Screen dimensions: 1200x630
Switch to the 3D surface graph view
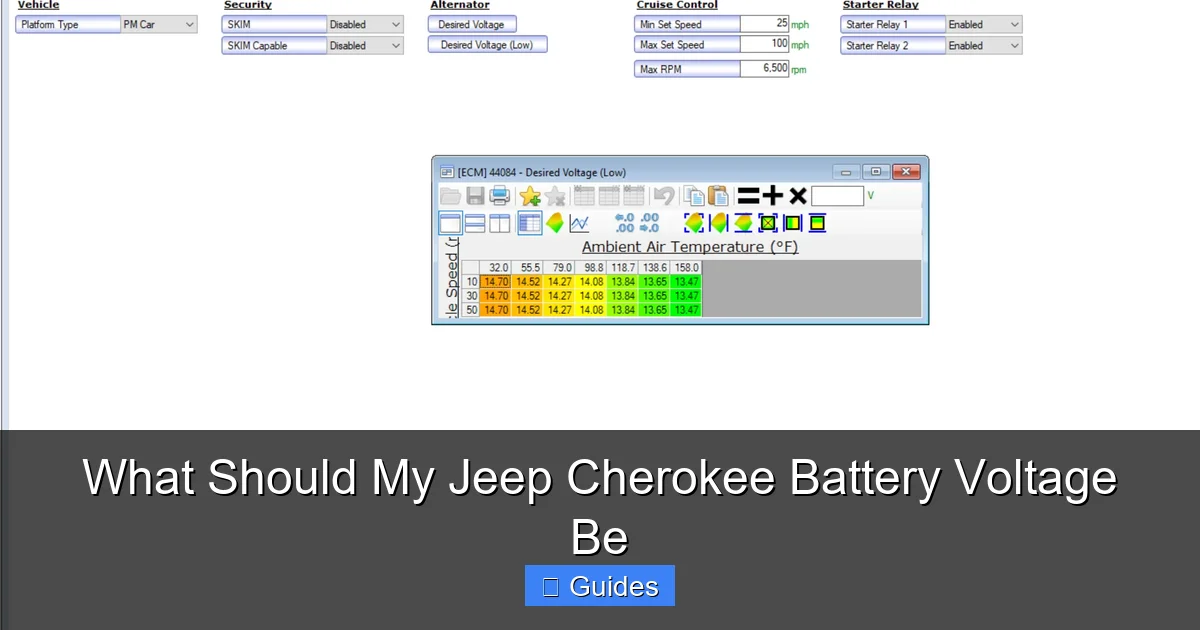click(x=556, y=222)
